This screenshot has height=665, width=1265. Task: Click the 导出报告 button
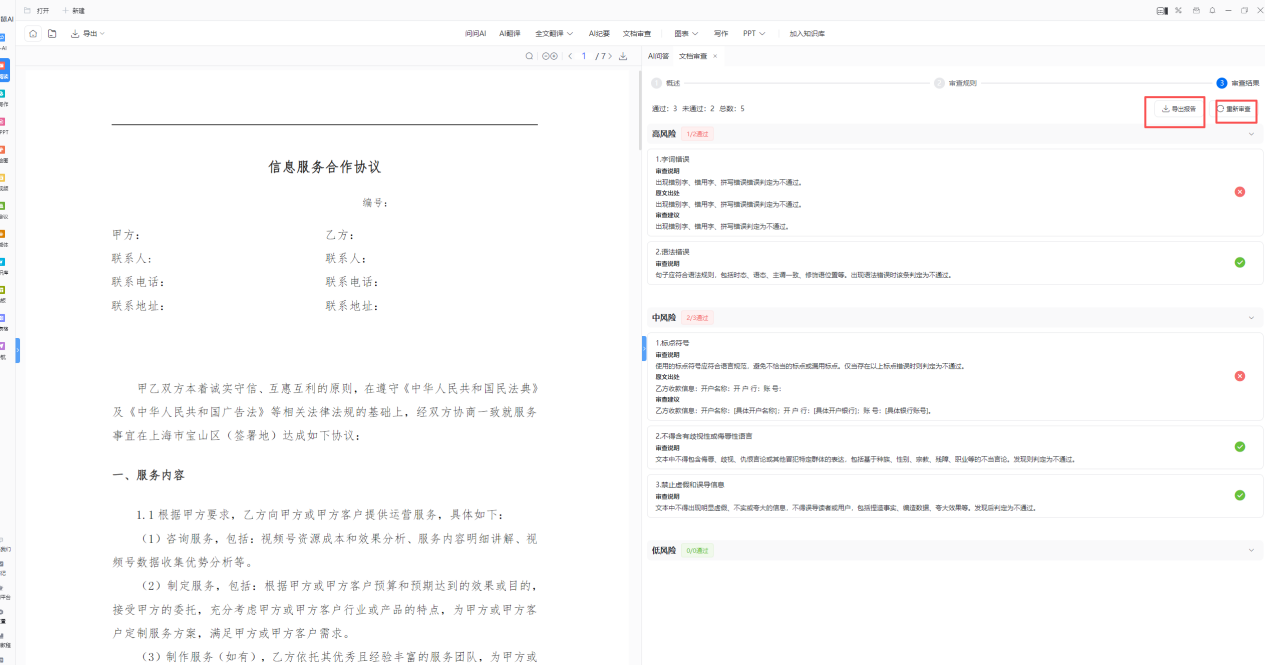[1179, 109]
